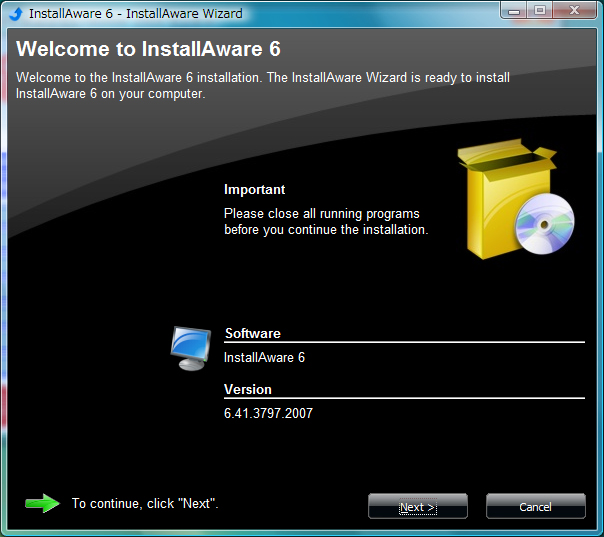Click the window title 'InstallAware 6 - InstallAware Wizard'
This screenshot has width=604, height=537.
pyautogui.click(x=136, y=13)
